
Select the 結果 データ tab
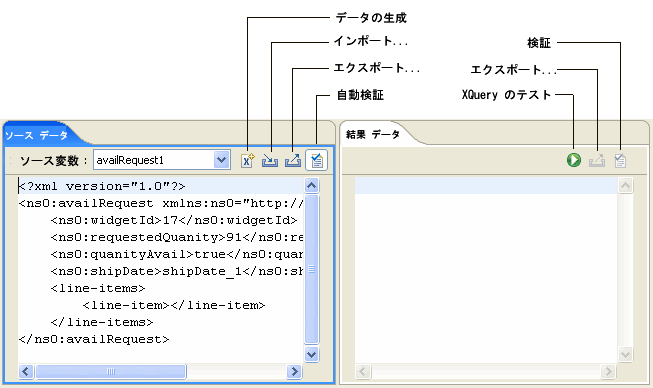(x=373, y=134)
